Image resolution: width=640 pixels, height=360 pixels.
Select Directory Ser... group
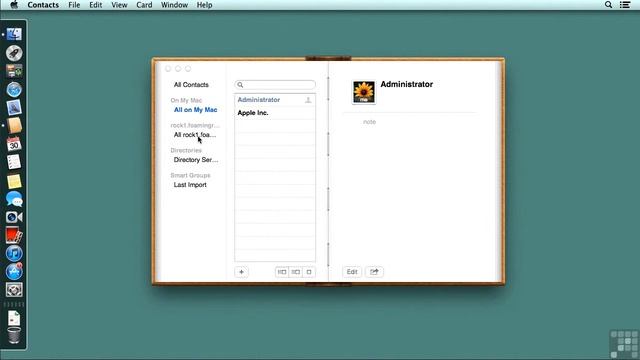[x=196, y=160]
